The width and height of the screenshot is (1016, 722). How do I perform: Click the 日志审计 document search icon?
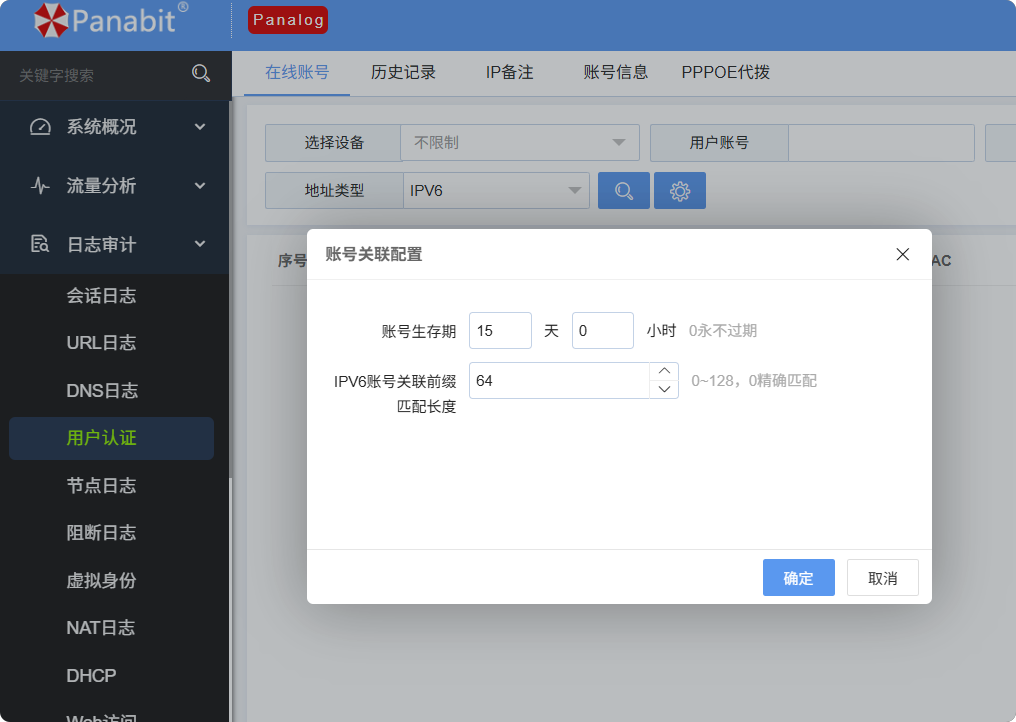click(40, 244)
